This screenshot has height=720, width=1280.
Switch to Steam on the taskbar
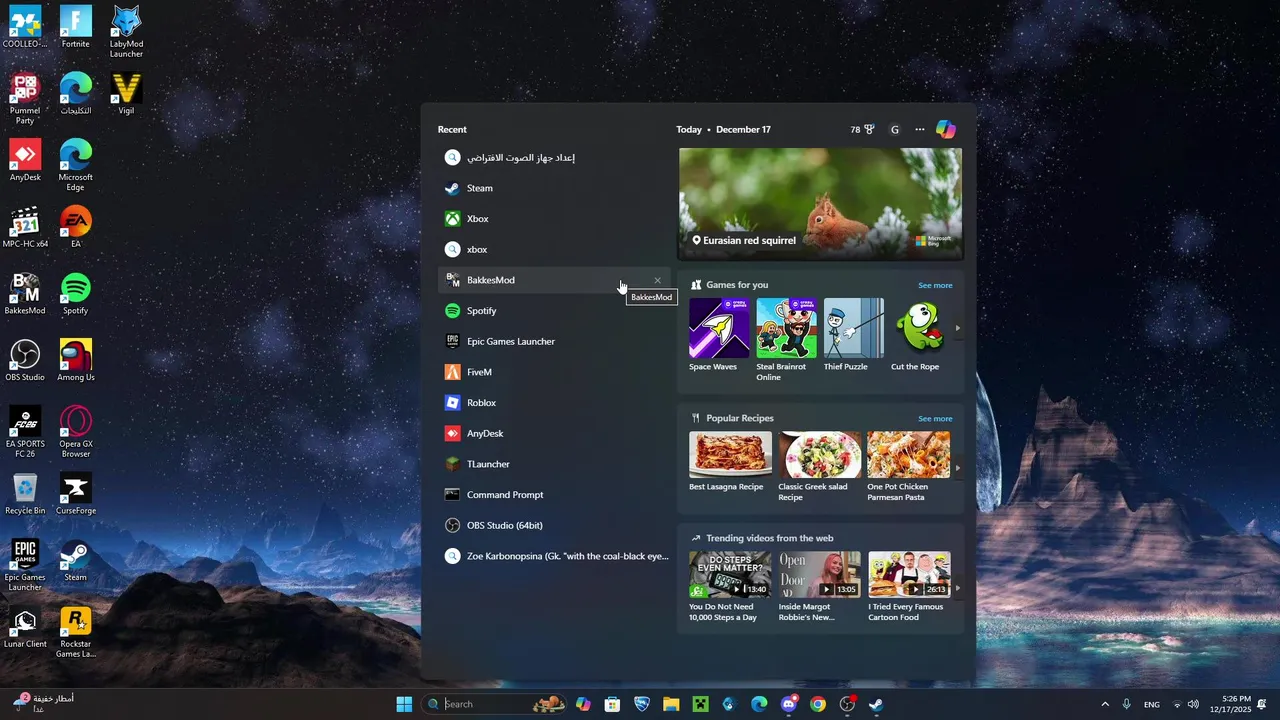click(876, 704)
